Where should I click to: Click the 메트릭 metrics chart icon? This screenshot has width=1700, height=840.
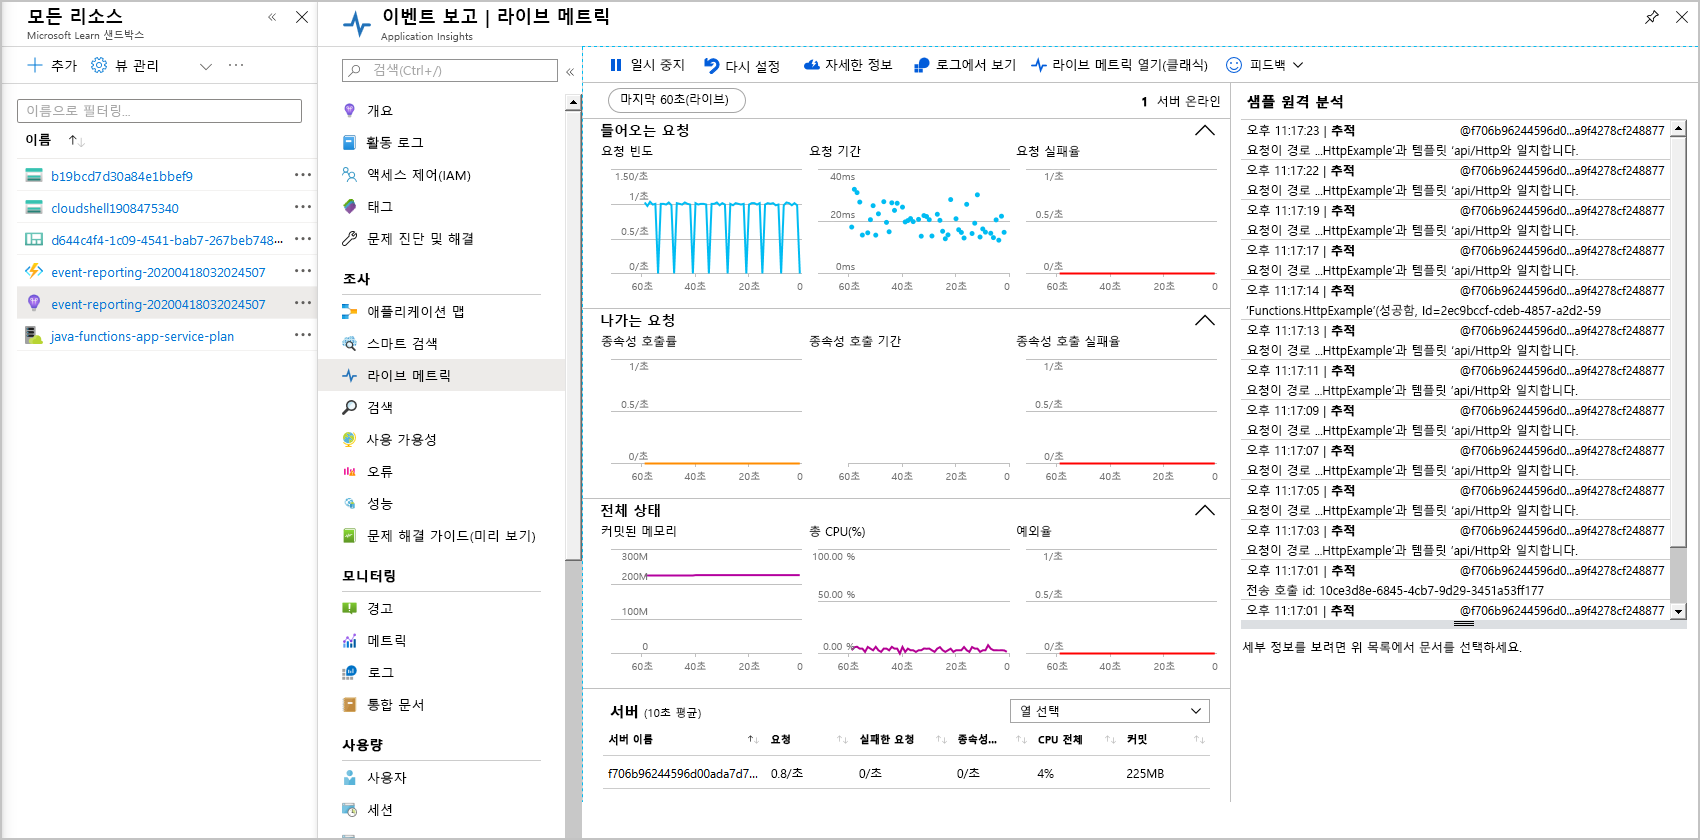pyautogui.click(x=349, y=641)
